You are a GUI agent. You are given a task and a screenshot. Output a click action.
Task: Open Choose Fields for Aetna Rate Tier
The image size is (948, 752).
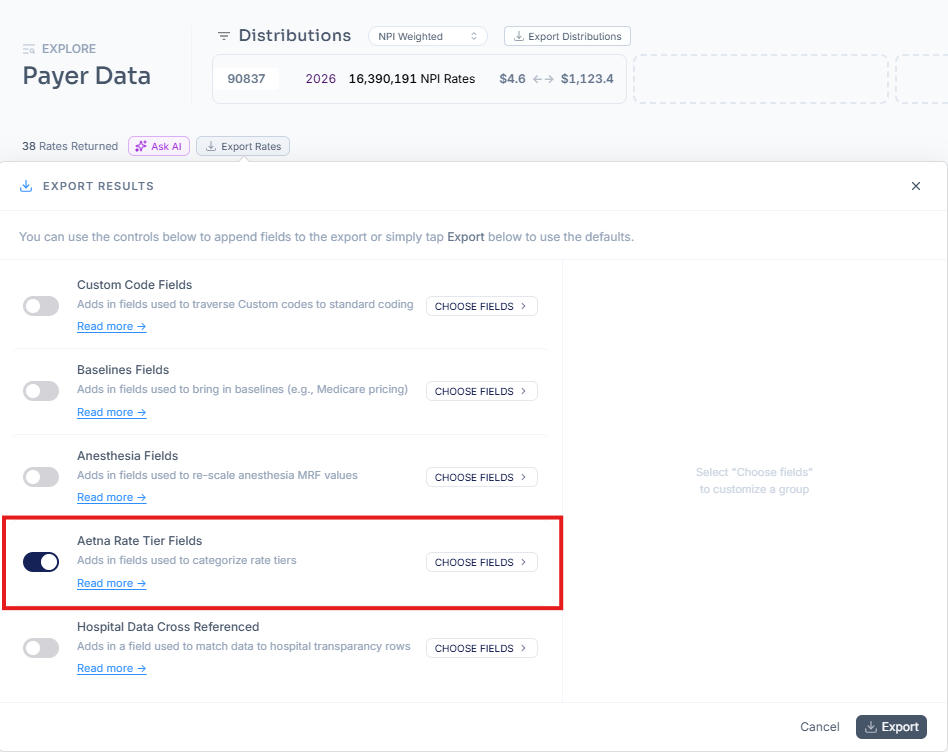(481, 562)
